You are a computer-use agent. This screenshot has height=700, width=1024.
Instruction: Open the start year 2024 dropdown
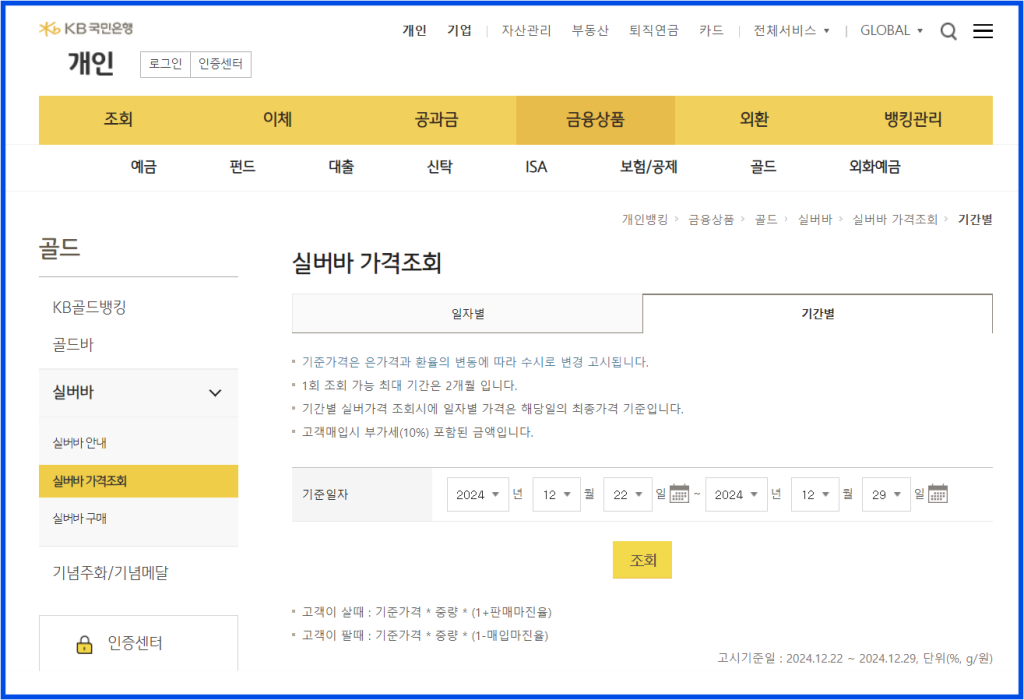click(478, 494)
